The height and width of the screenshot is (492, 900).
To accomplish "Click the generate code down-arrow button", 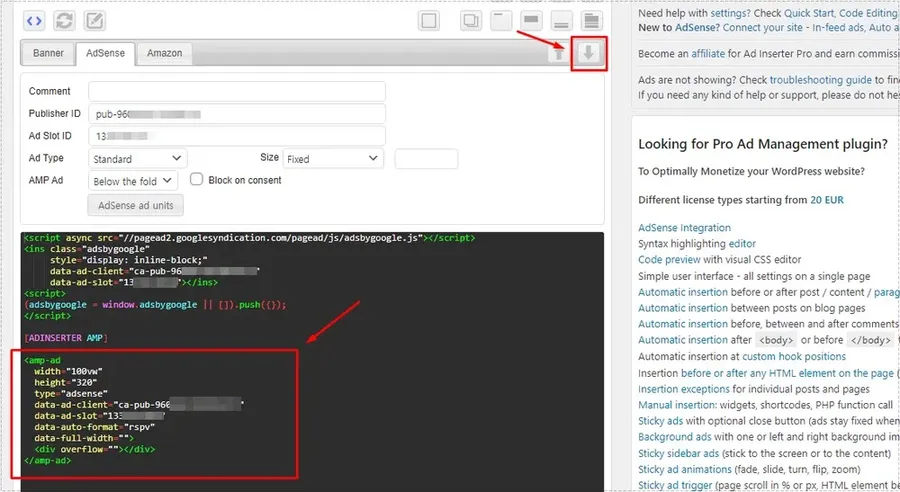I will tap(588, 53).
